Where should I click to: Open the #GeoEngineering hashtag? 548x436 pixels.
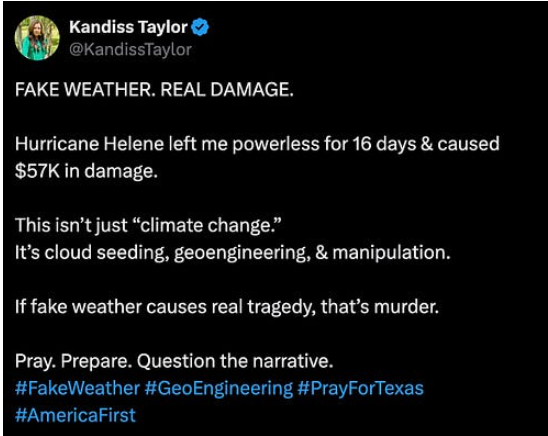[219, 388]
